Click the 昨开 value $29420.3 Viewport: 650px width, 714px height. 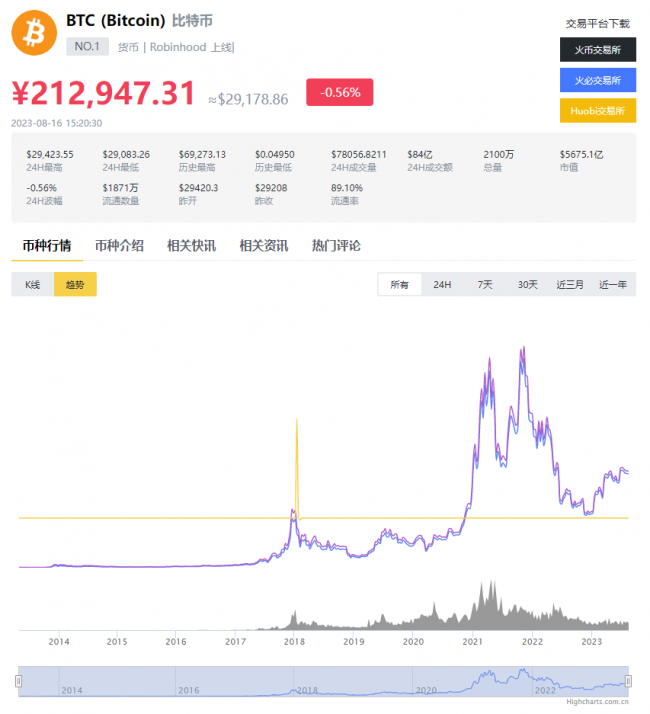(198, 188)
